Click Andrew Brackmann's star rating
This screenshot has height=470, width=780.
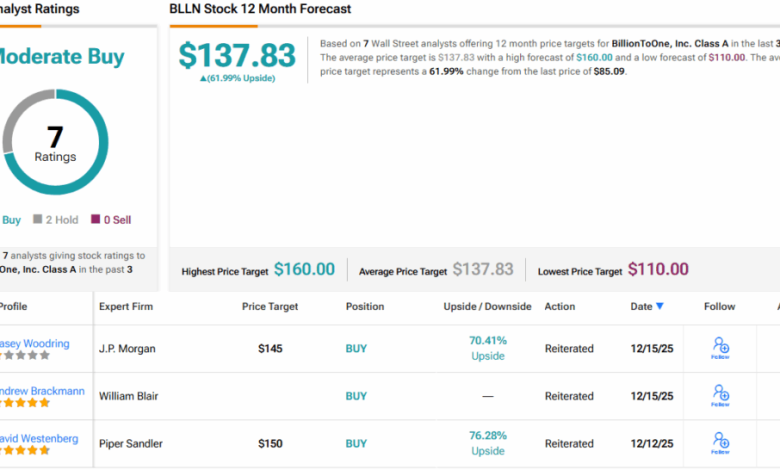(24, 403)
